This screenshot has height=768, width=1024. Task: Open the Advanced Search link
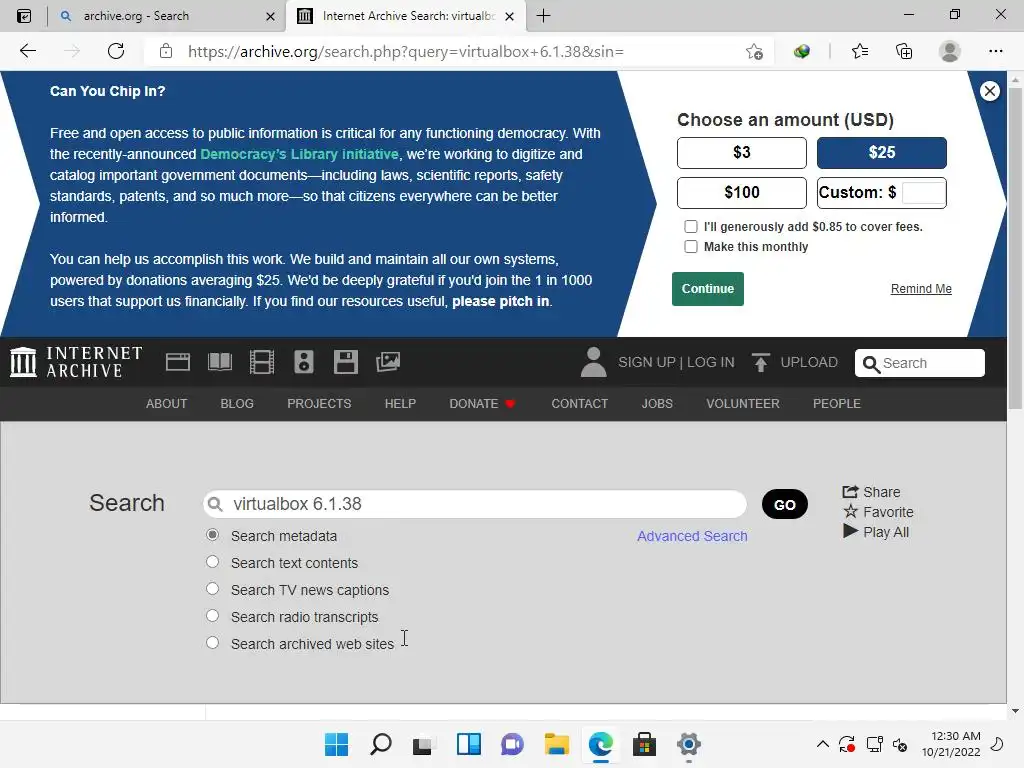click(x=692, y=536)
